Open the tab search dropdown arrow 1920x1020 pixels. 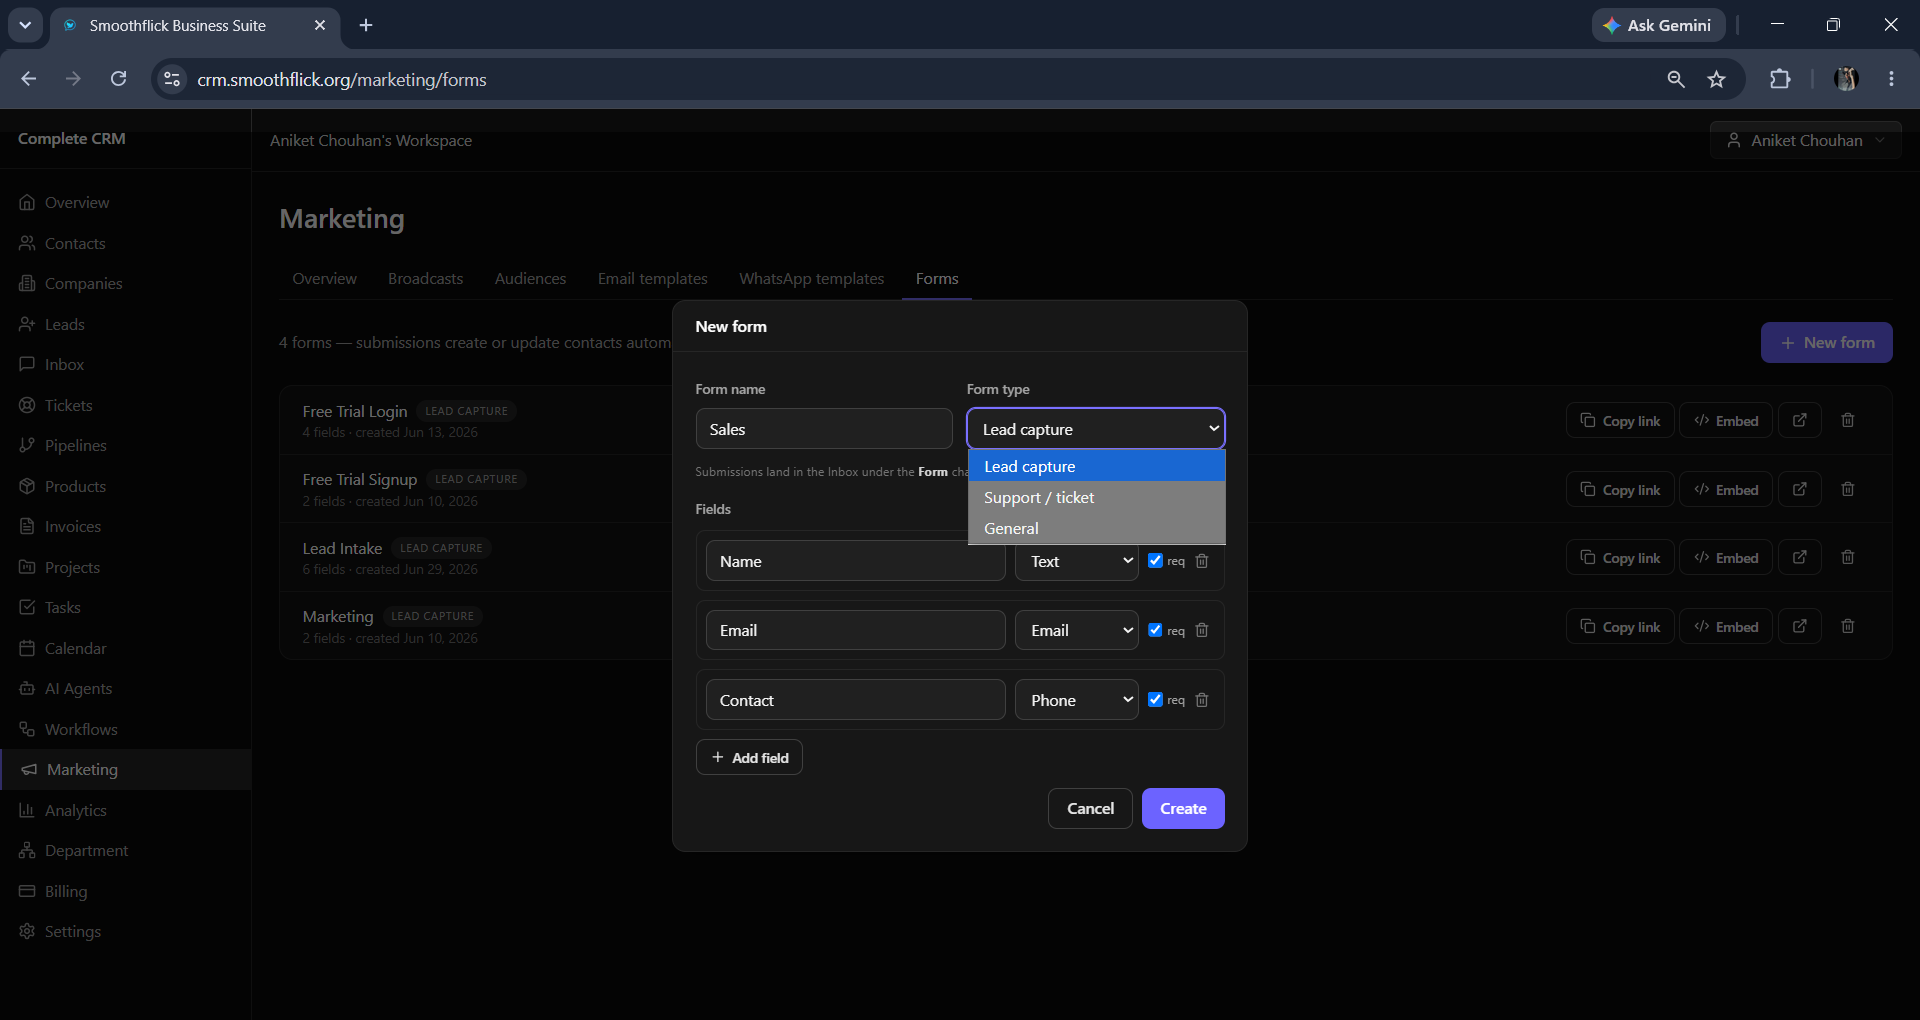[x=25, y=25]
